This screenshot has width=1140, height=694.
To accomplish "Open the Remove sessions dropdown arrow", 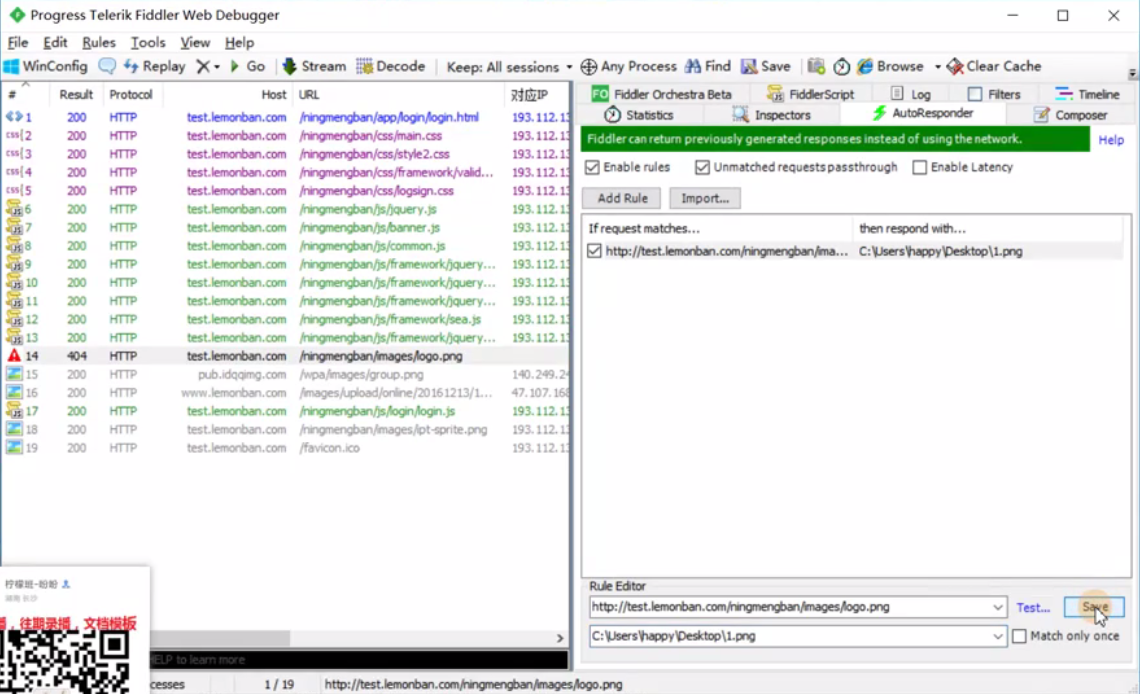I will pyautogui.click(x=217, y=67).
